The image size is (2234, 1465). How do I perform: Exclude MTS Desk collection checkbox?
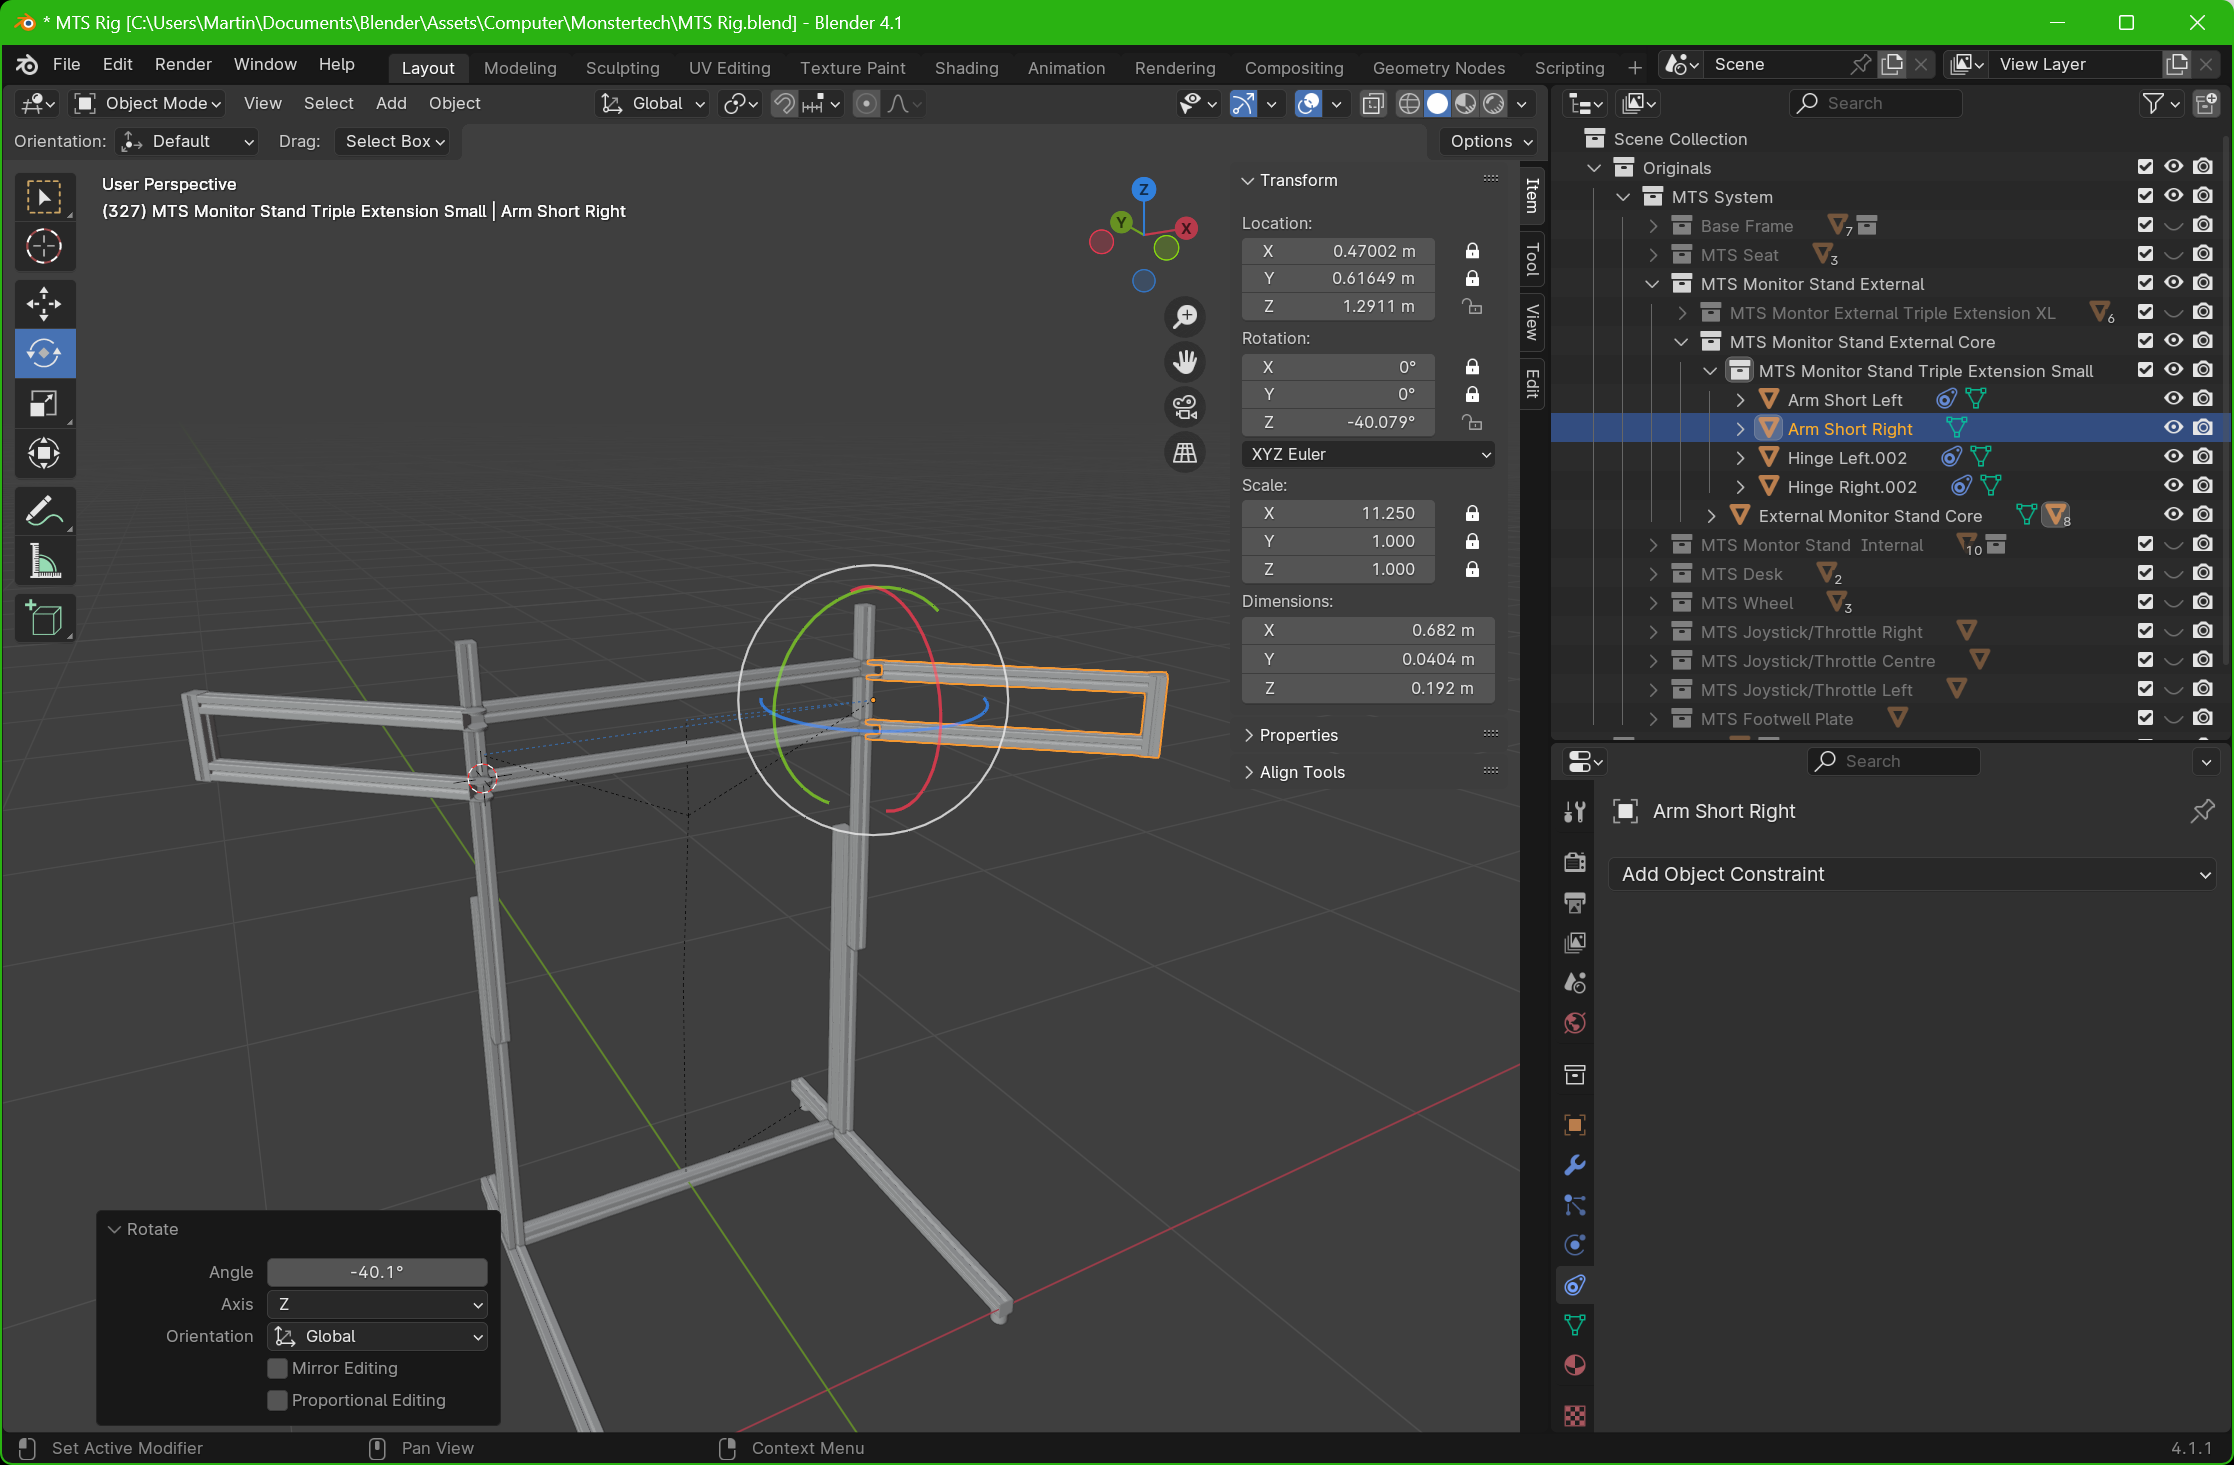2145,573
